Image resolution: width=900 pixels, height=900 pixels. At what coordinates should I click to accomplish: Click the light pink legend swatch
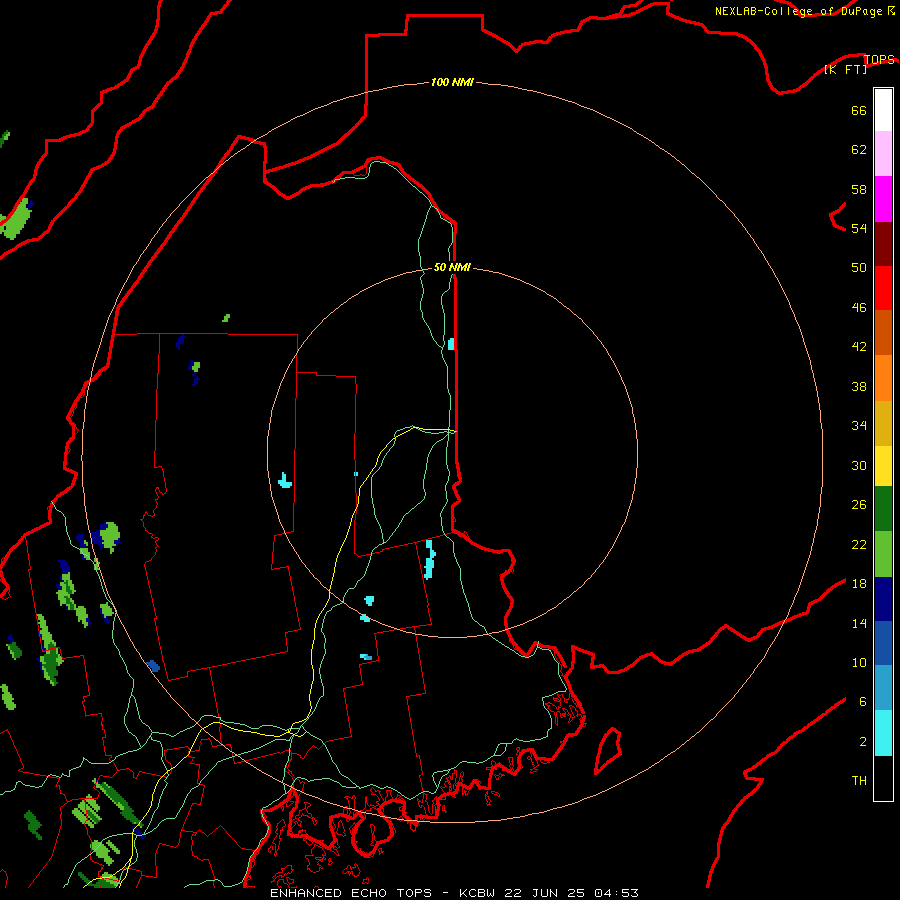click(883, 154)
